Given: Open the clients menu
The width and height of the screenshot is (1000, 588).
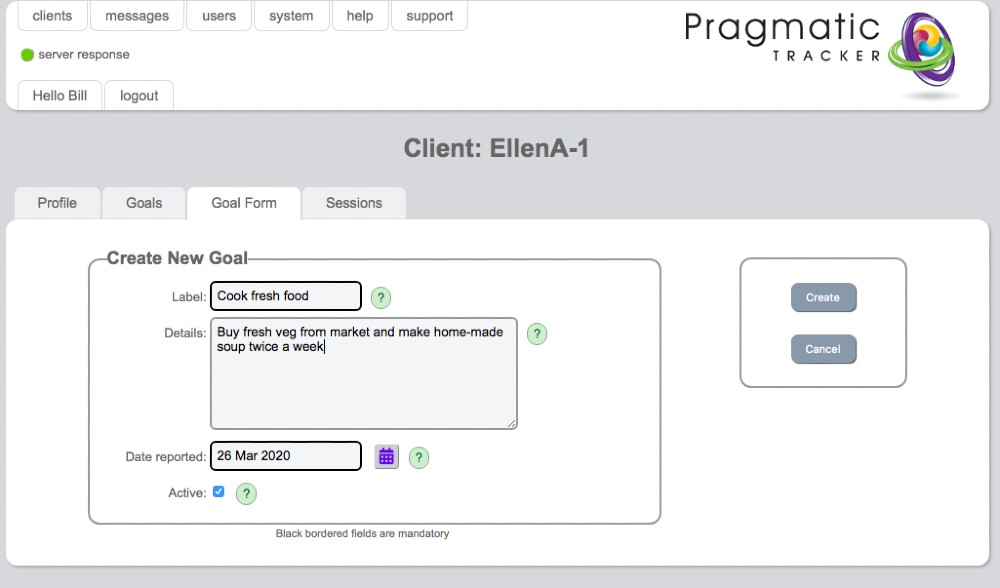Looking at the screenshot, I should point(52,16).
